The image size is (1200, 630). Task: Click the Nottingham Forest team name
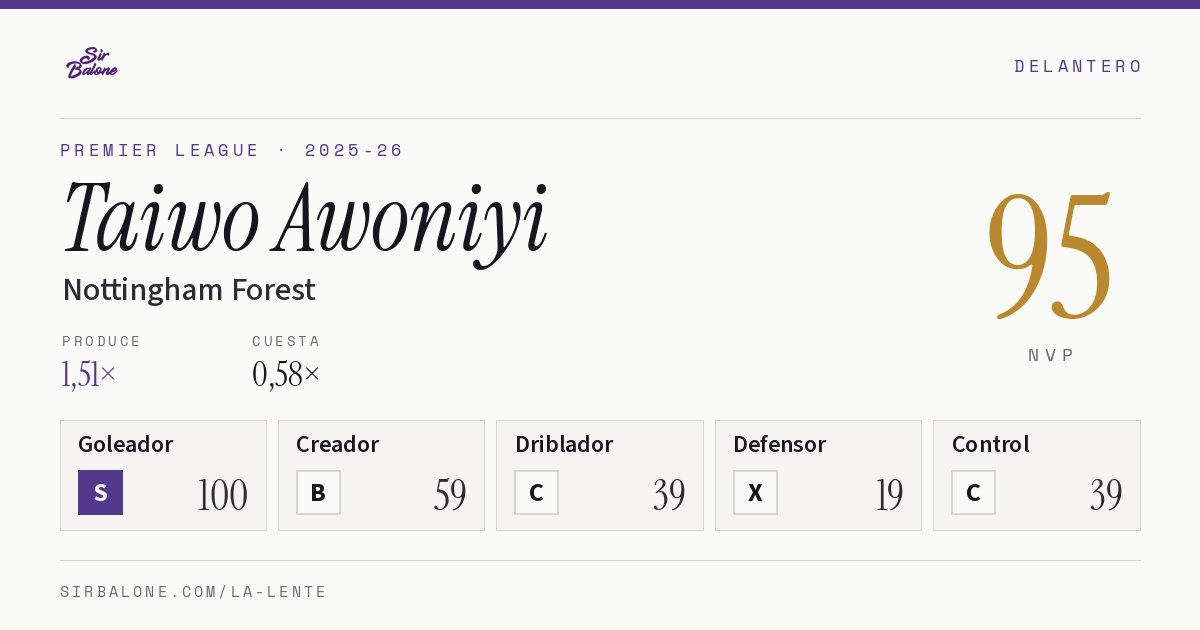[189, 290]
